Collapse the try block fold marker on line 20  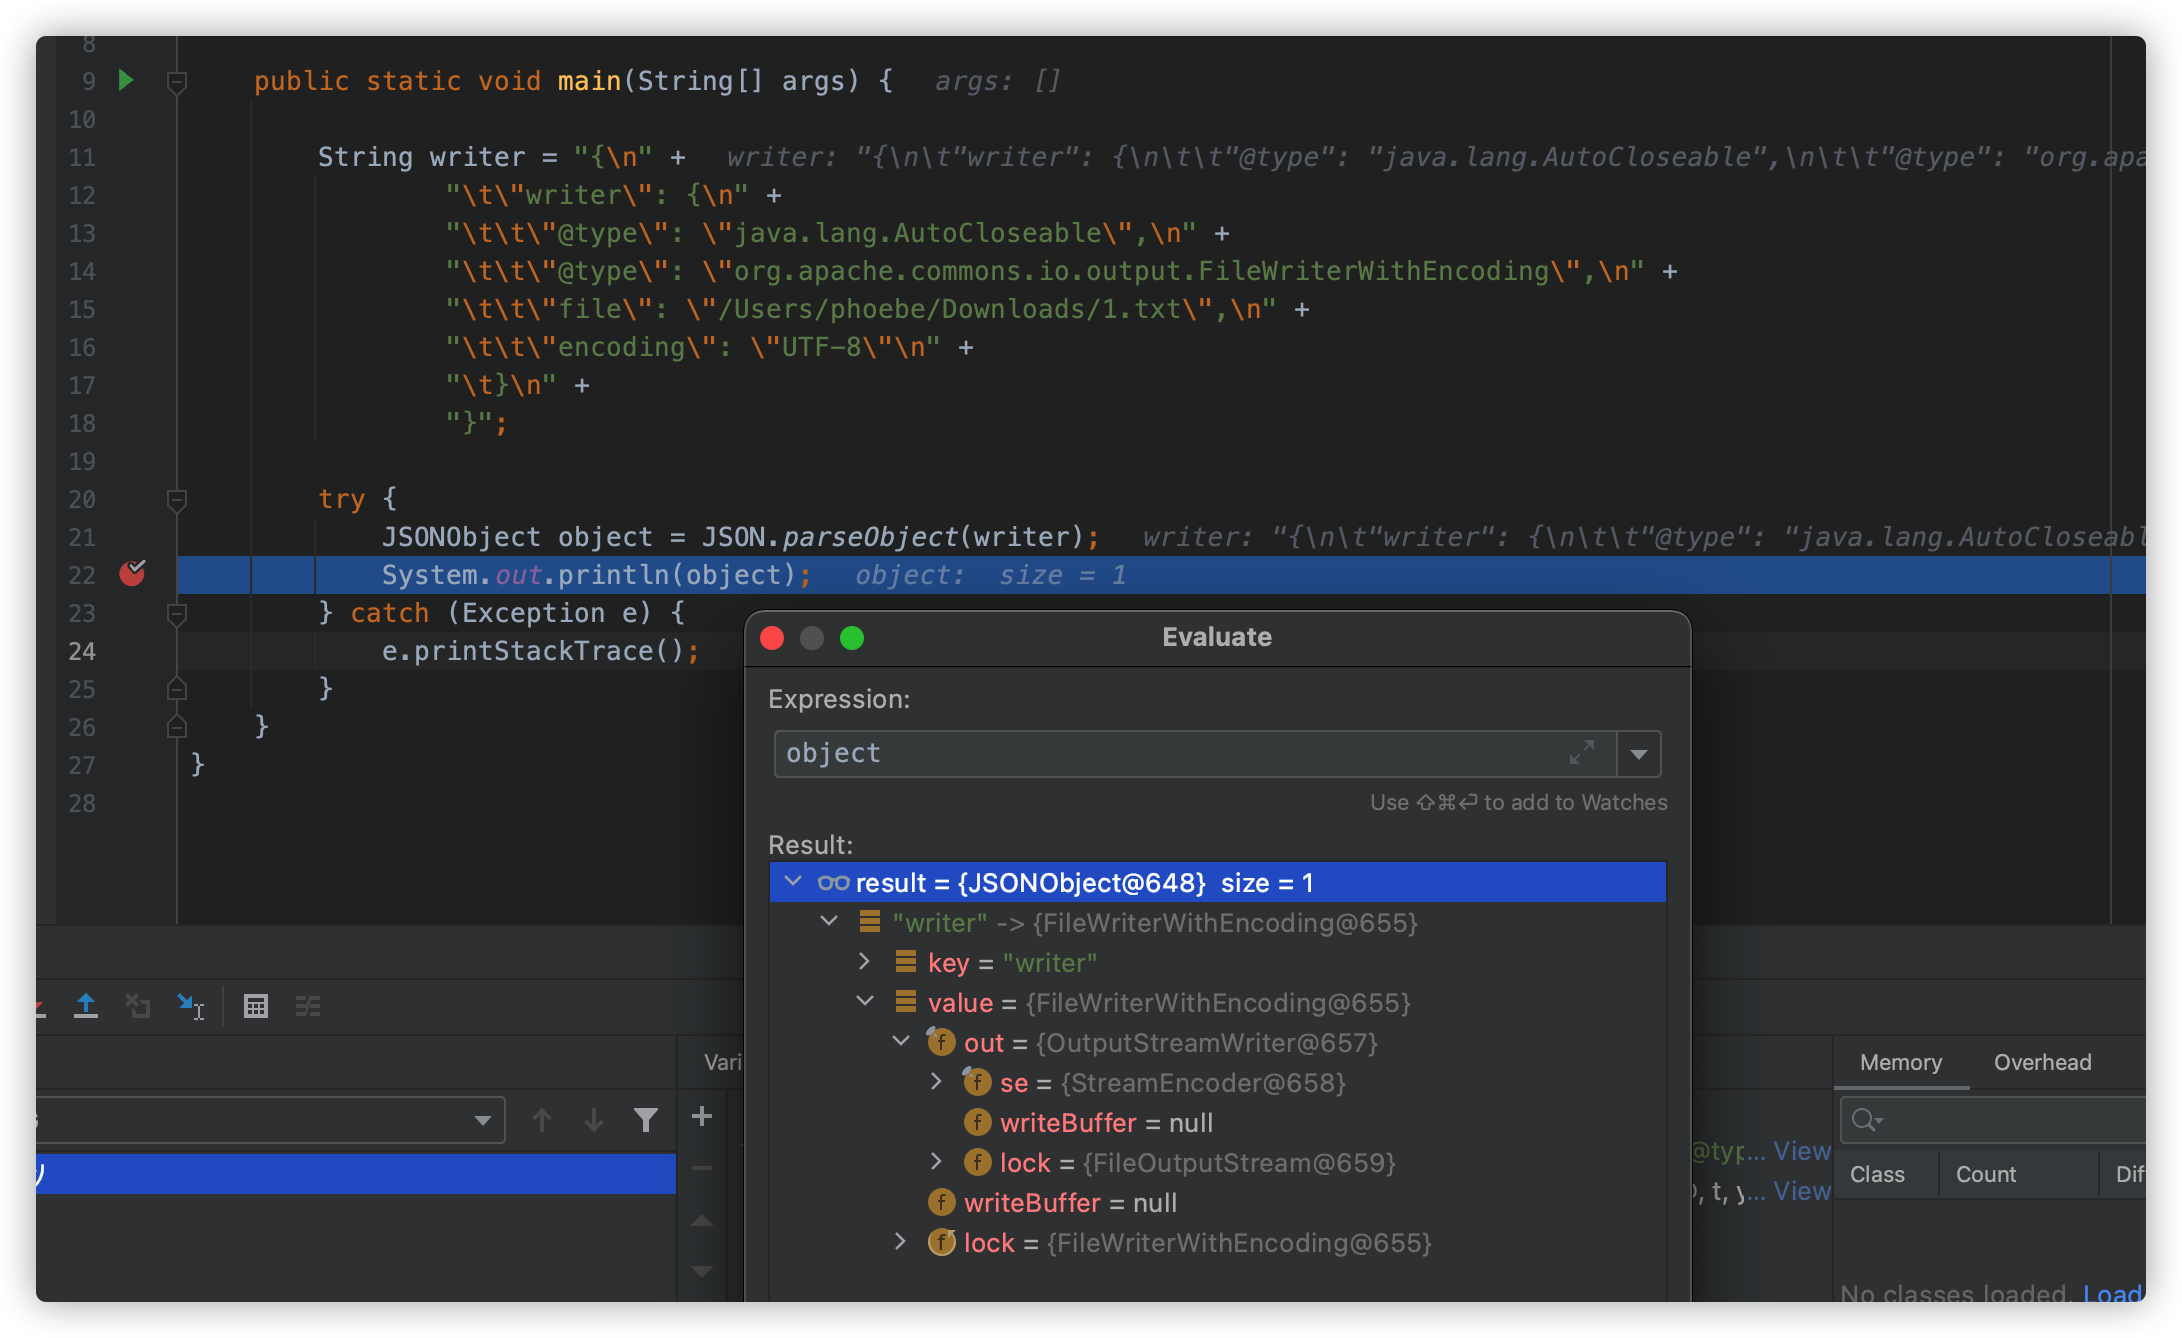[177, 499]
